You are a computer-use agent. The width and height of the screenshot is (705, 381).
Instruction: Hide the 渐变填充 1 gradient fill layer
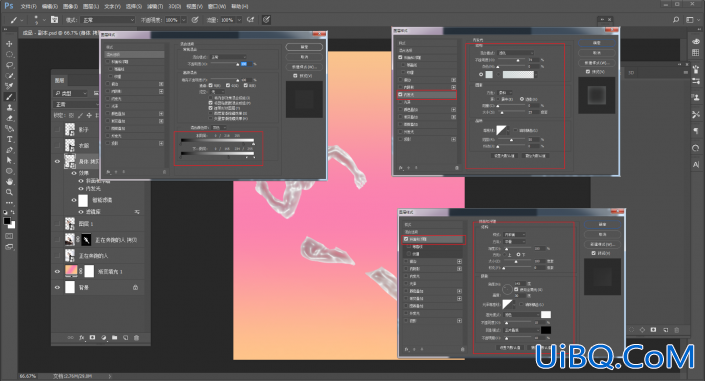point(57,271)
